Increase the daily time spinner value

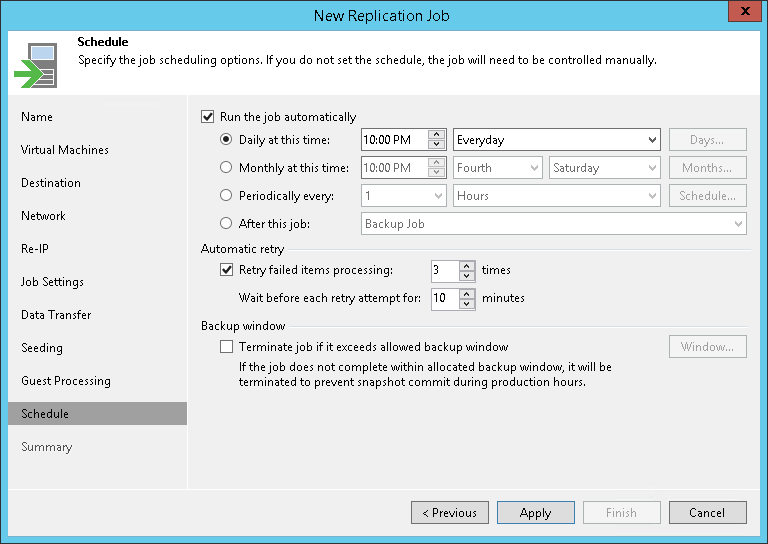coord(436,135)
